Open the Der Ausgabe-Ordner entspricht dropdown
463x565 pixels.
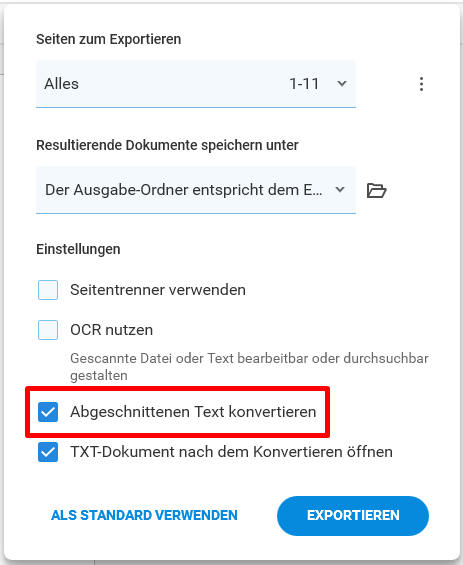click(196, 190)
